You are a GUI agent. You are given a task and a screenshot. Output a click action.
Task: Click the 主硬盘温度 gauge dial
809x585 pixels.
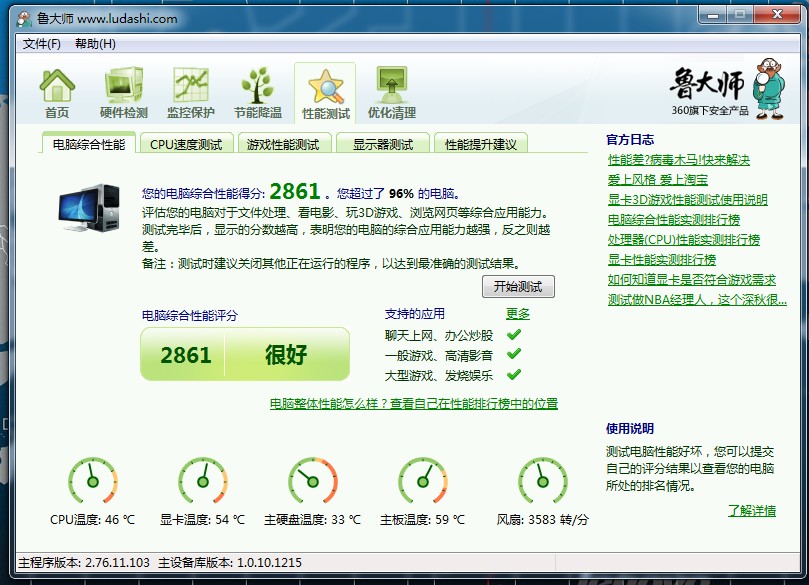[x=313, y=480]
